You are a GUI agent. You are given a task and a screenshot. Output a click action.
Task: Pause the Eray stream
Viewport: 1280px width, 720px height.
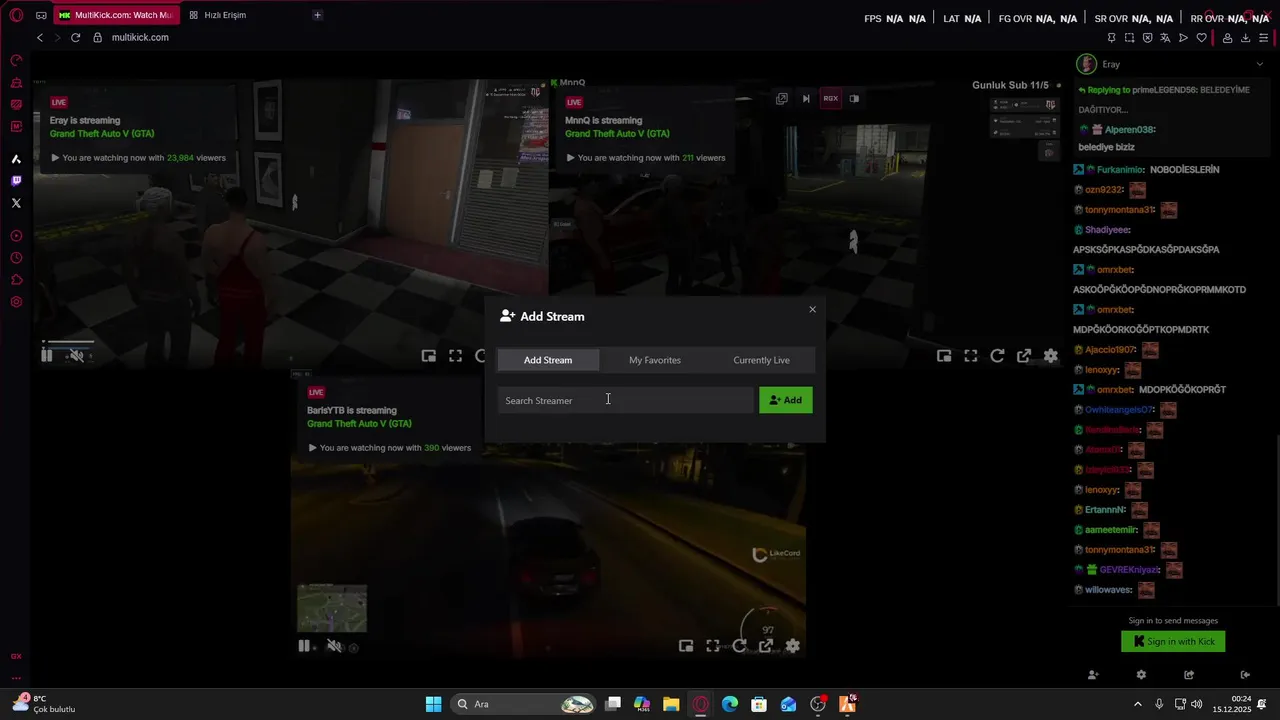[x=47, y=355]
